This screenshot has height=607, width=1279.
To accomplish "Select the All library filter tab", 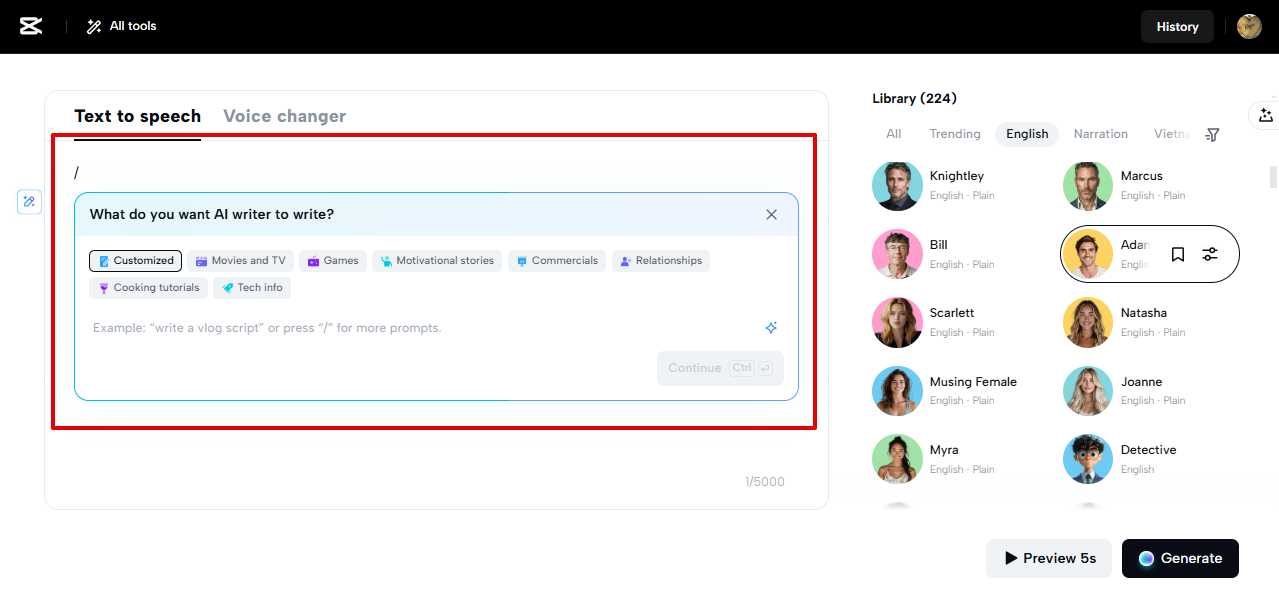I will coord(893,134).
